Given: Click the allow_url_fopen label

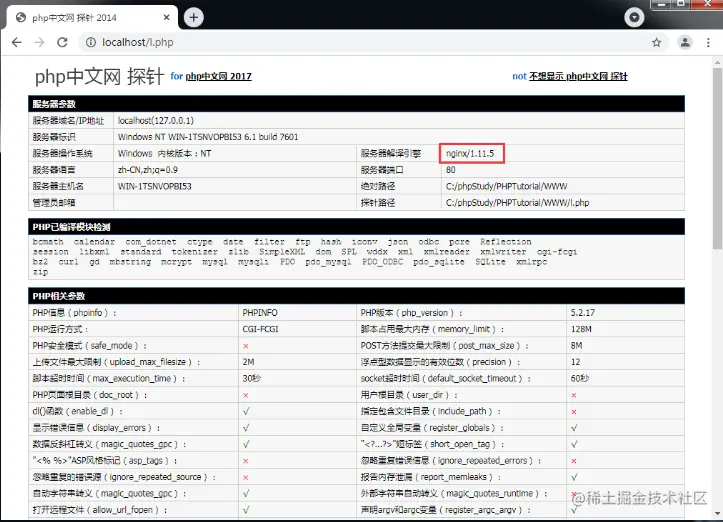Looking at the screenshot, I should (100, 510).
